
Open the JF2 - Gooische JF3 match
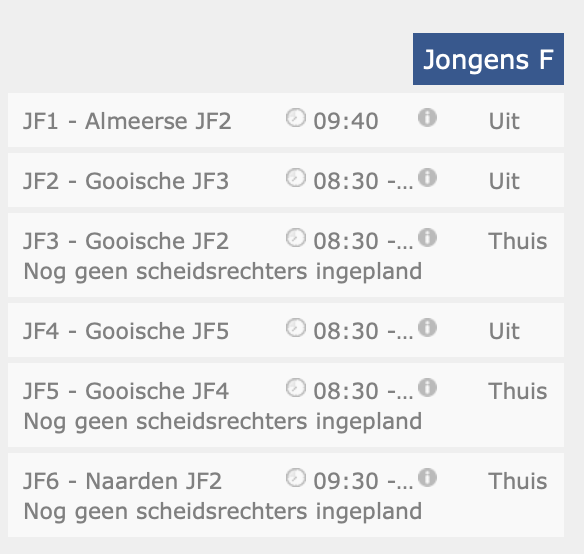pyautogui.click(x=126, y=181)
